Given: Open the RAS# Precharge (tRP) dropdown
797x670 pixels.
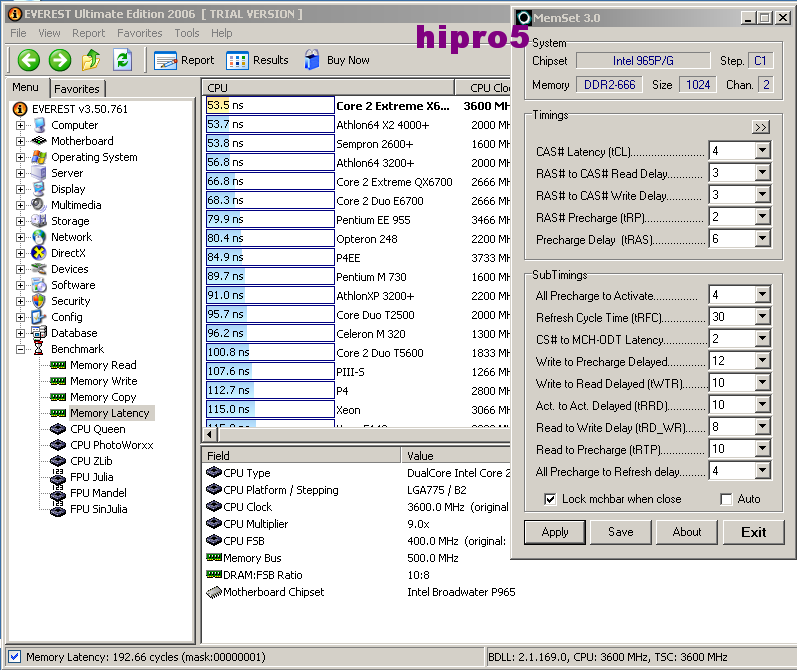Looking at the screenshot, I should (x=762, y=217).
